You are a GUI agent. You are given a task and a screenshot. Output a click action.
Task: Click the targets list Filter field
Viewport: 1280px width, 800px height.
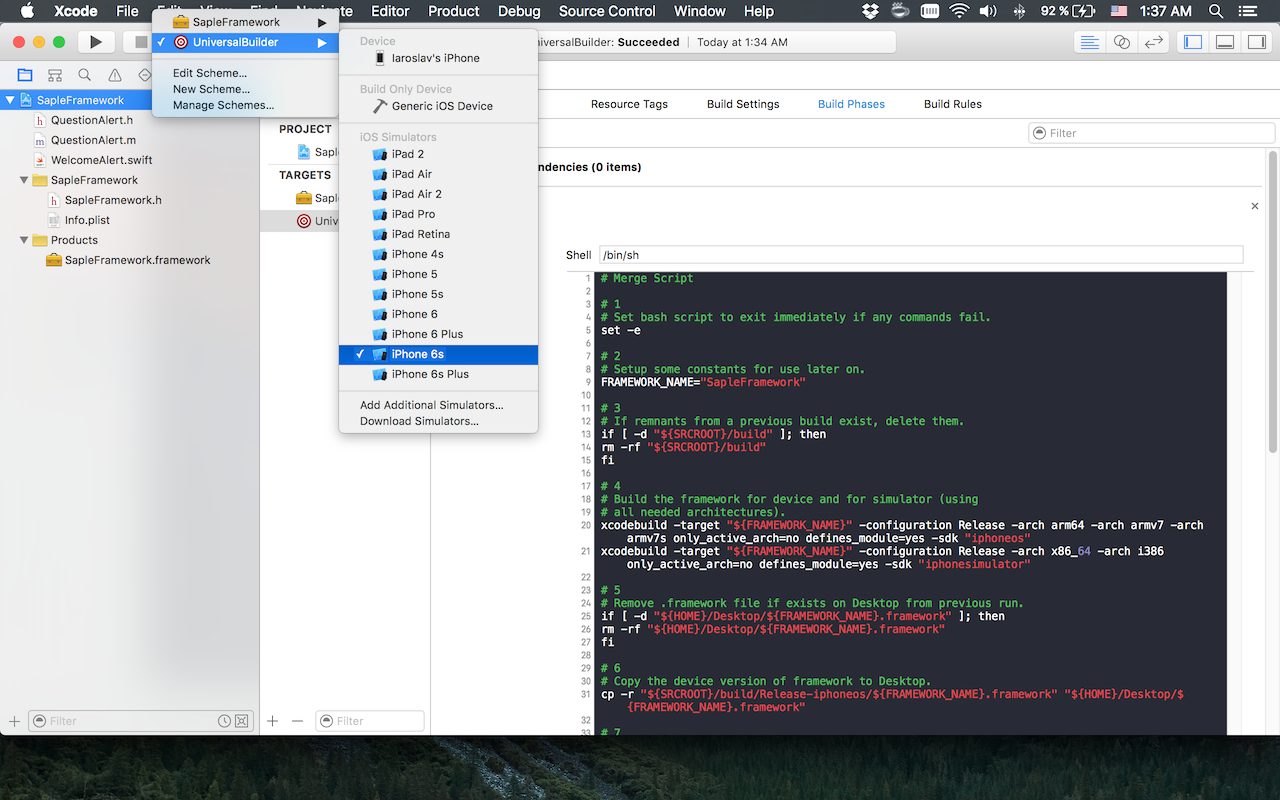coord(370,721)
